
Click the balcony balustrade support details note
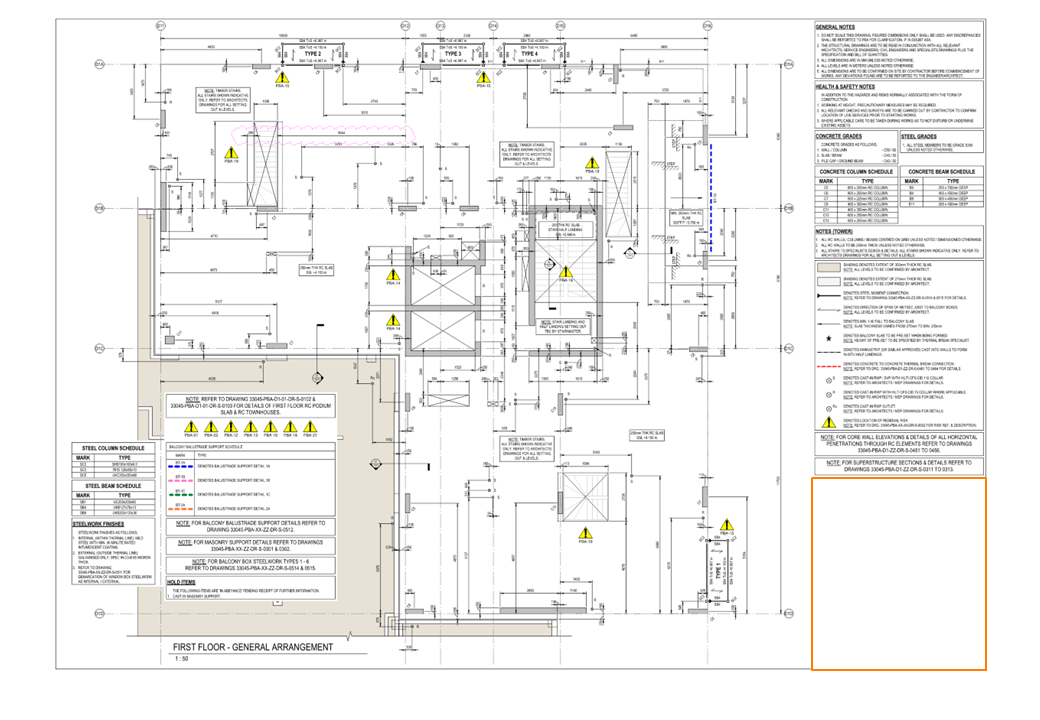[x=251, y=526]
